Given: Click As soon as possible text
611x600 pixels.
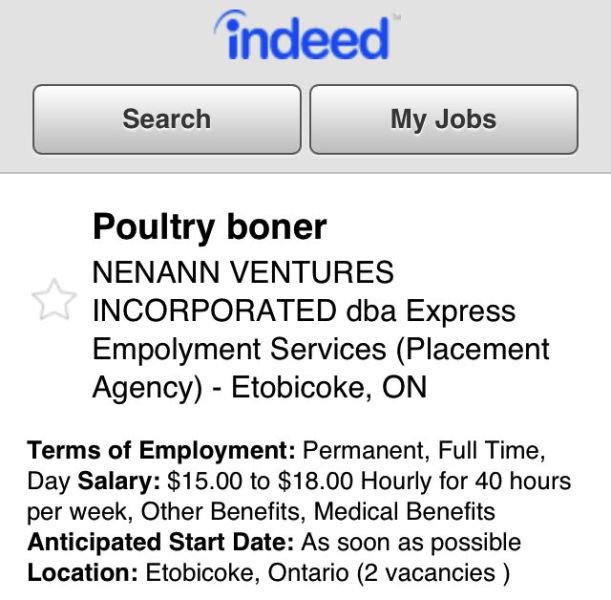Looking at the screenshot, I should [411, 542].
